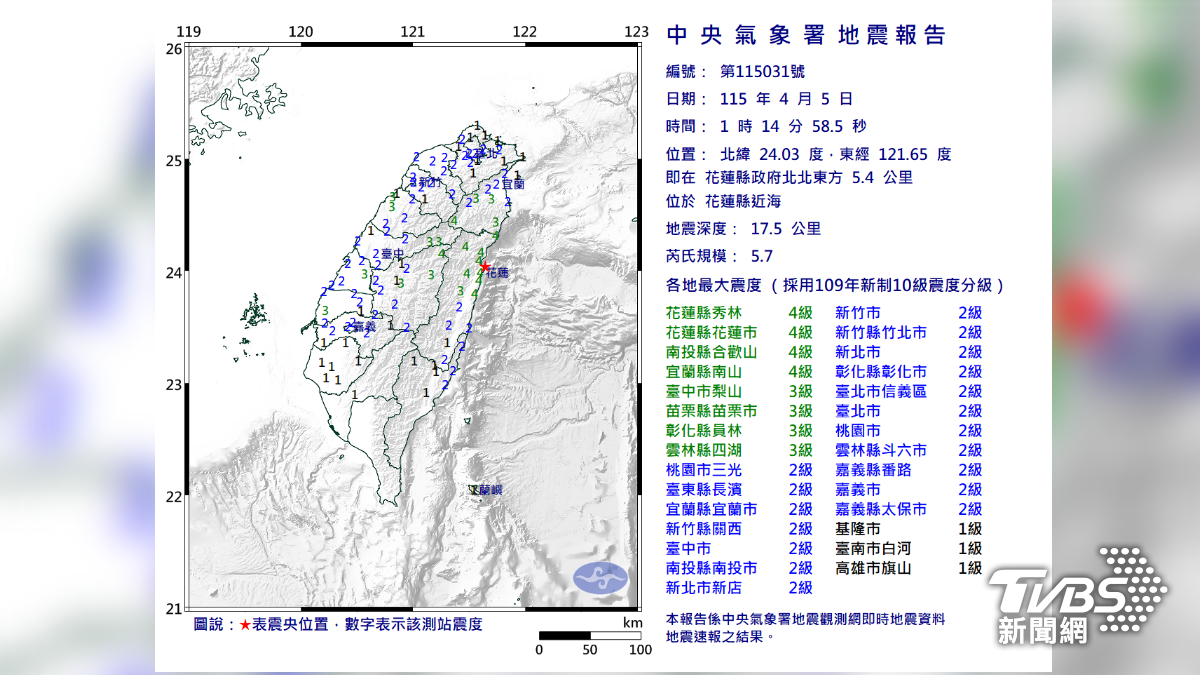
Task: Click the 臺中市梨山 3級 entry
Action: click(x=739, y=391)
